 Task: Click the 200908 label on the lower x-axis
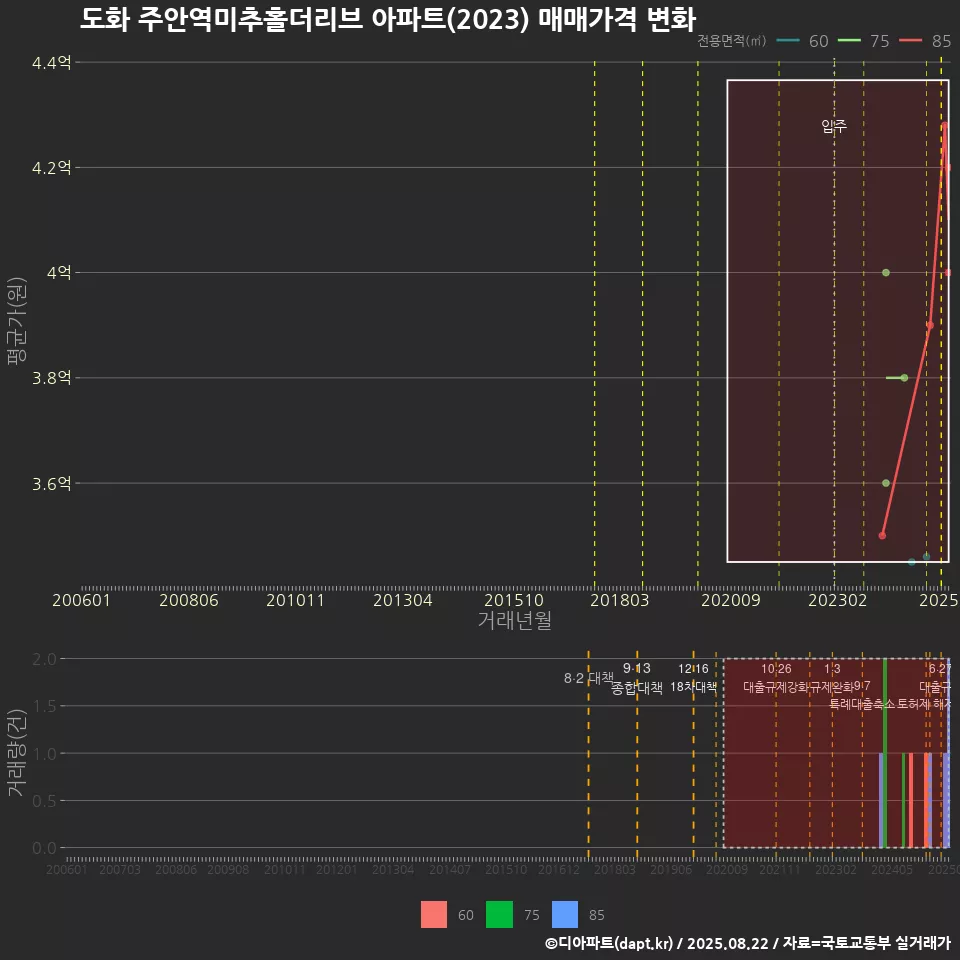[x=228, y=869]
